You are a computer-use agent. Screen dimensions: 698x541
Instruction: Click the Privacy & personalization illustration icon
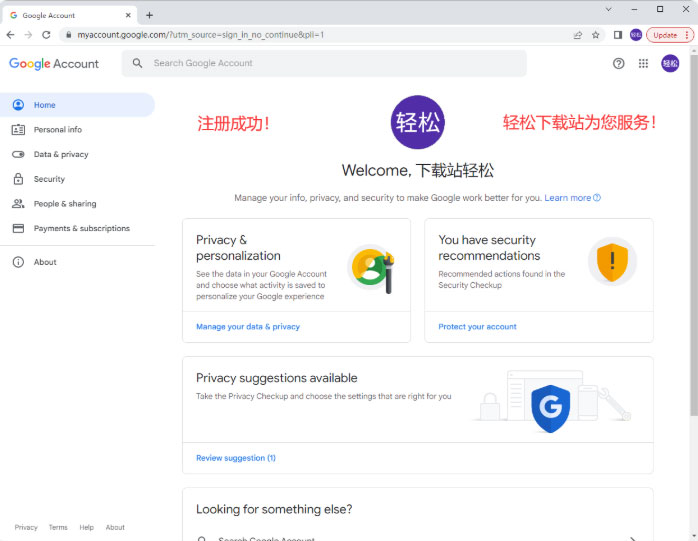[372, 268]
